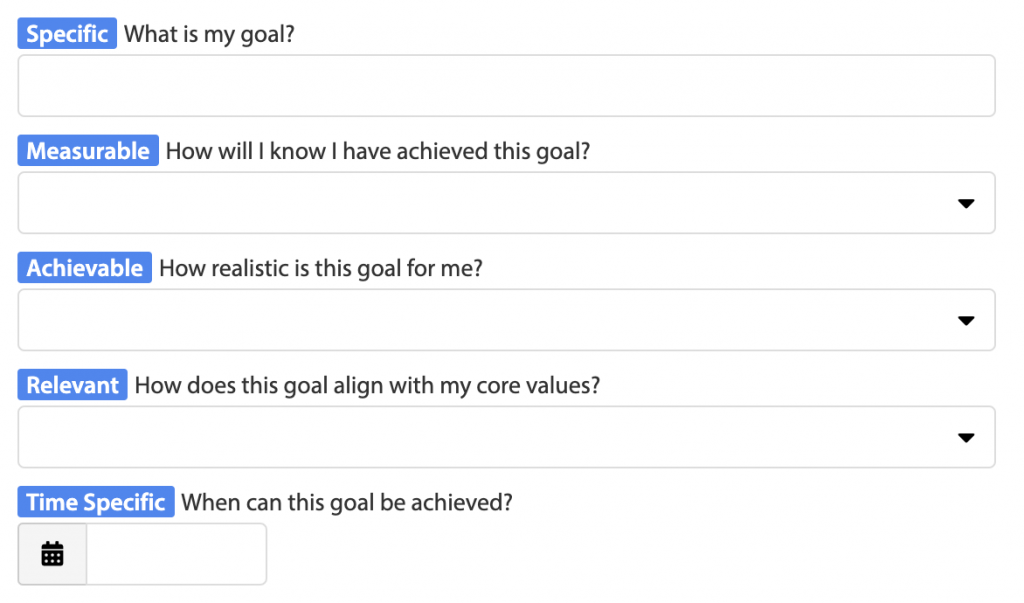Click "When can this goal be achieved?" text
Image resolution: width=1024 pixels, height=603 pixels.
click(x=347, y=502)
